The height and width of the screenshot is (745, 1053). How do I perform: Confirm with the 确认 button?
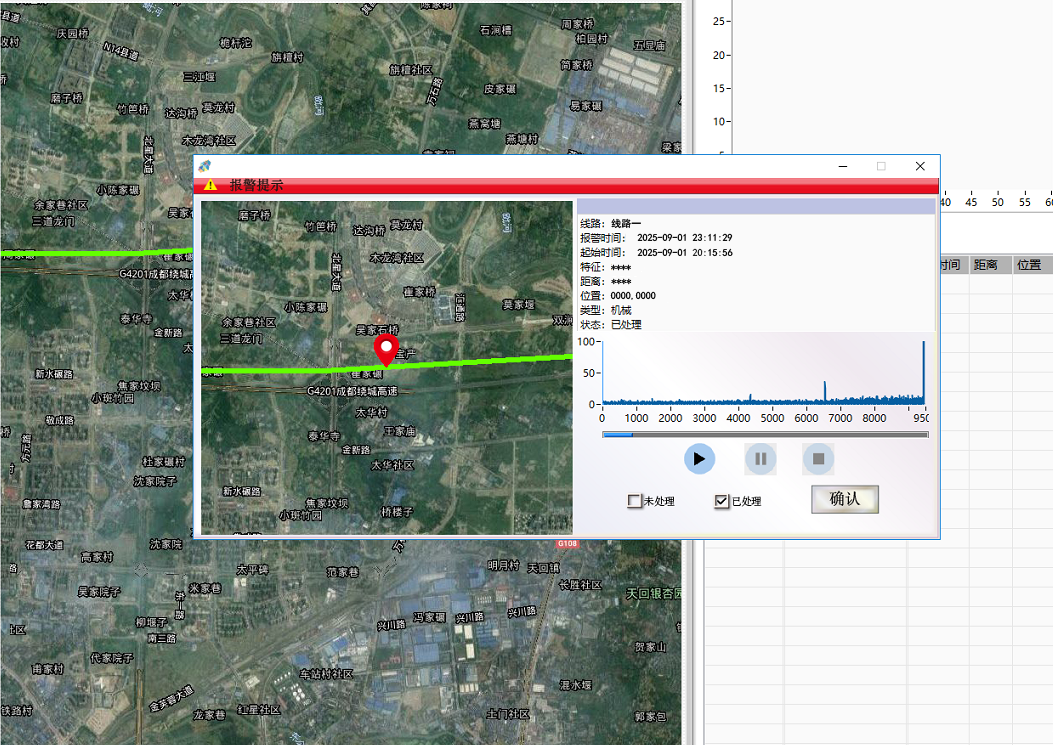click(x=844, y=499)
